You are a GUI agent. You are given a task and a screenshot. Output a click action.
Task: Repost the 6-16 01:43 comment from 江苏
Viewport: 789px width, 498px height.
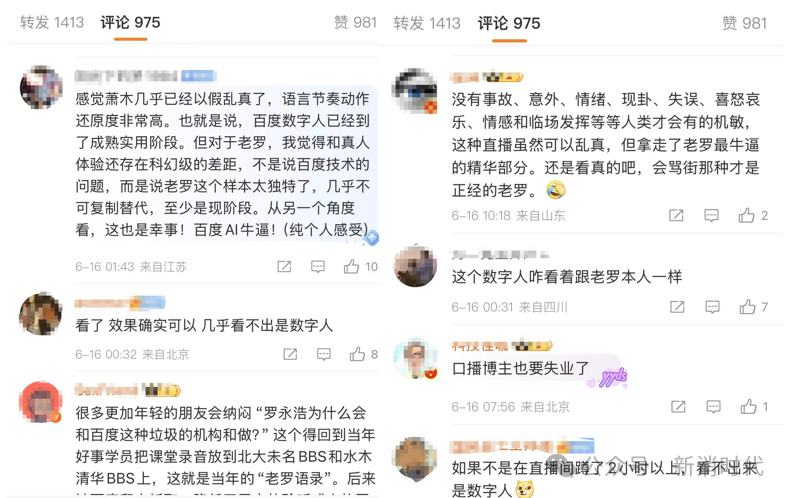[284, 267]
